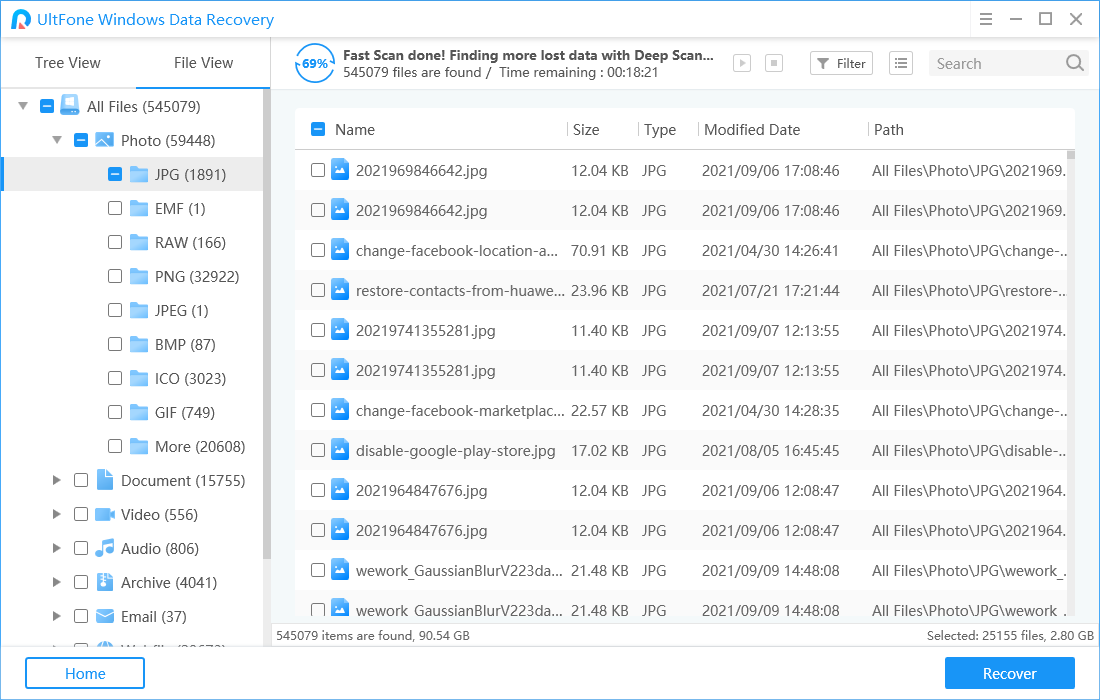Sort by the Name column header

(355, 130)
